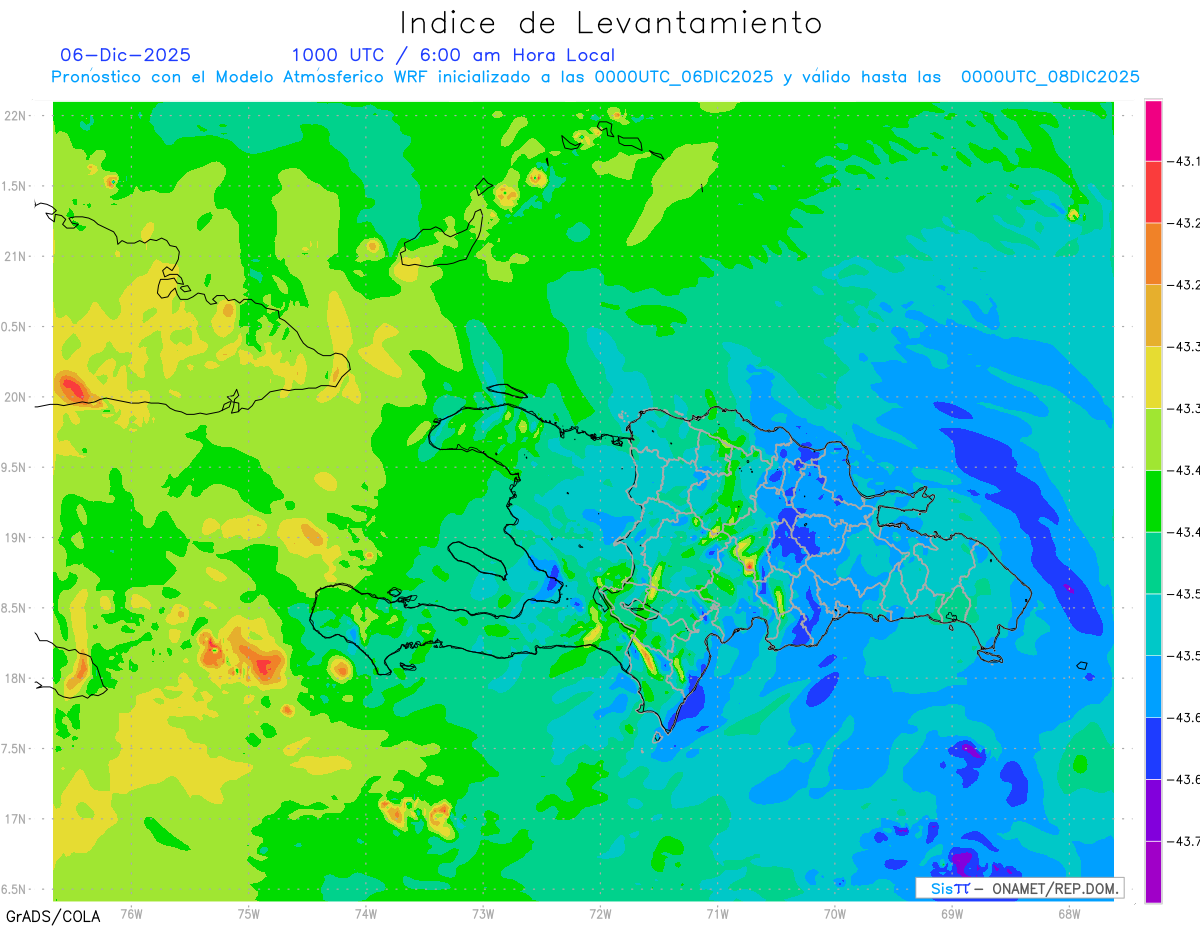
Task: Select the yellow swatch in the color scale
Action: click(x=1153, y=378)
